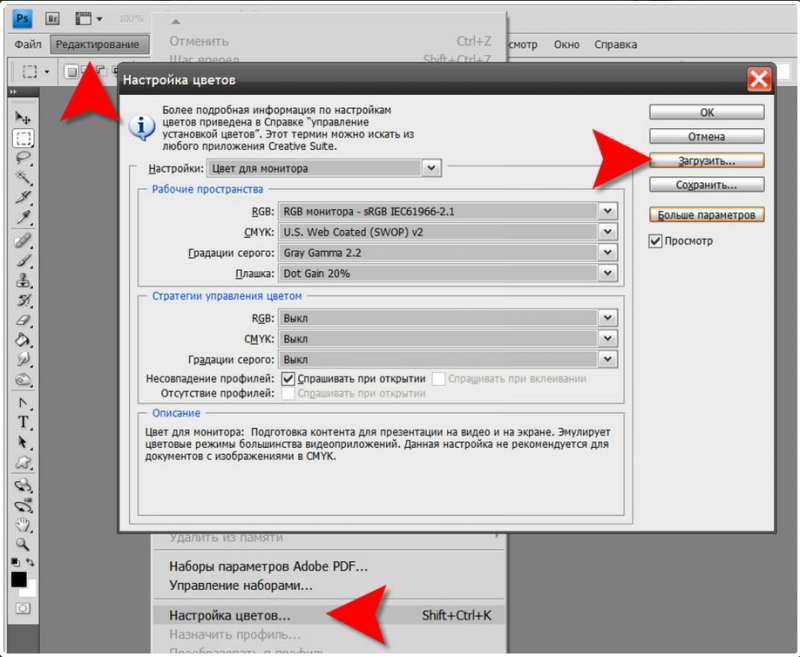Screen dimensions: 800x657
Task: Open the Файл menu
Action: (x=28, y=44)
